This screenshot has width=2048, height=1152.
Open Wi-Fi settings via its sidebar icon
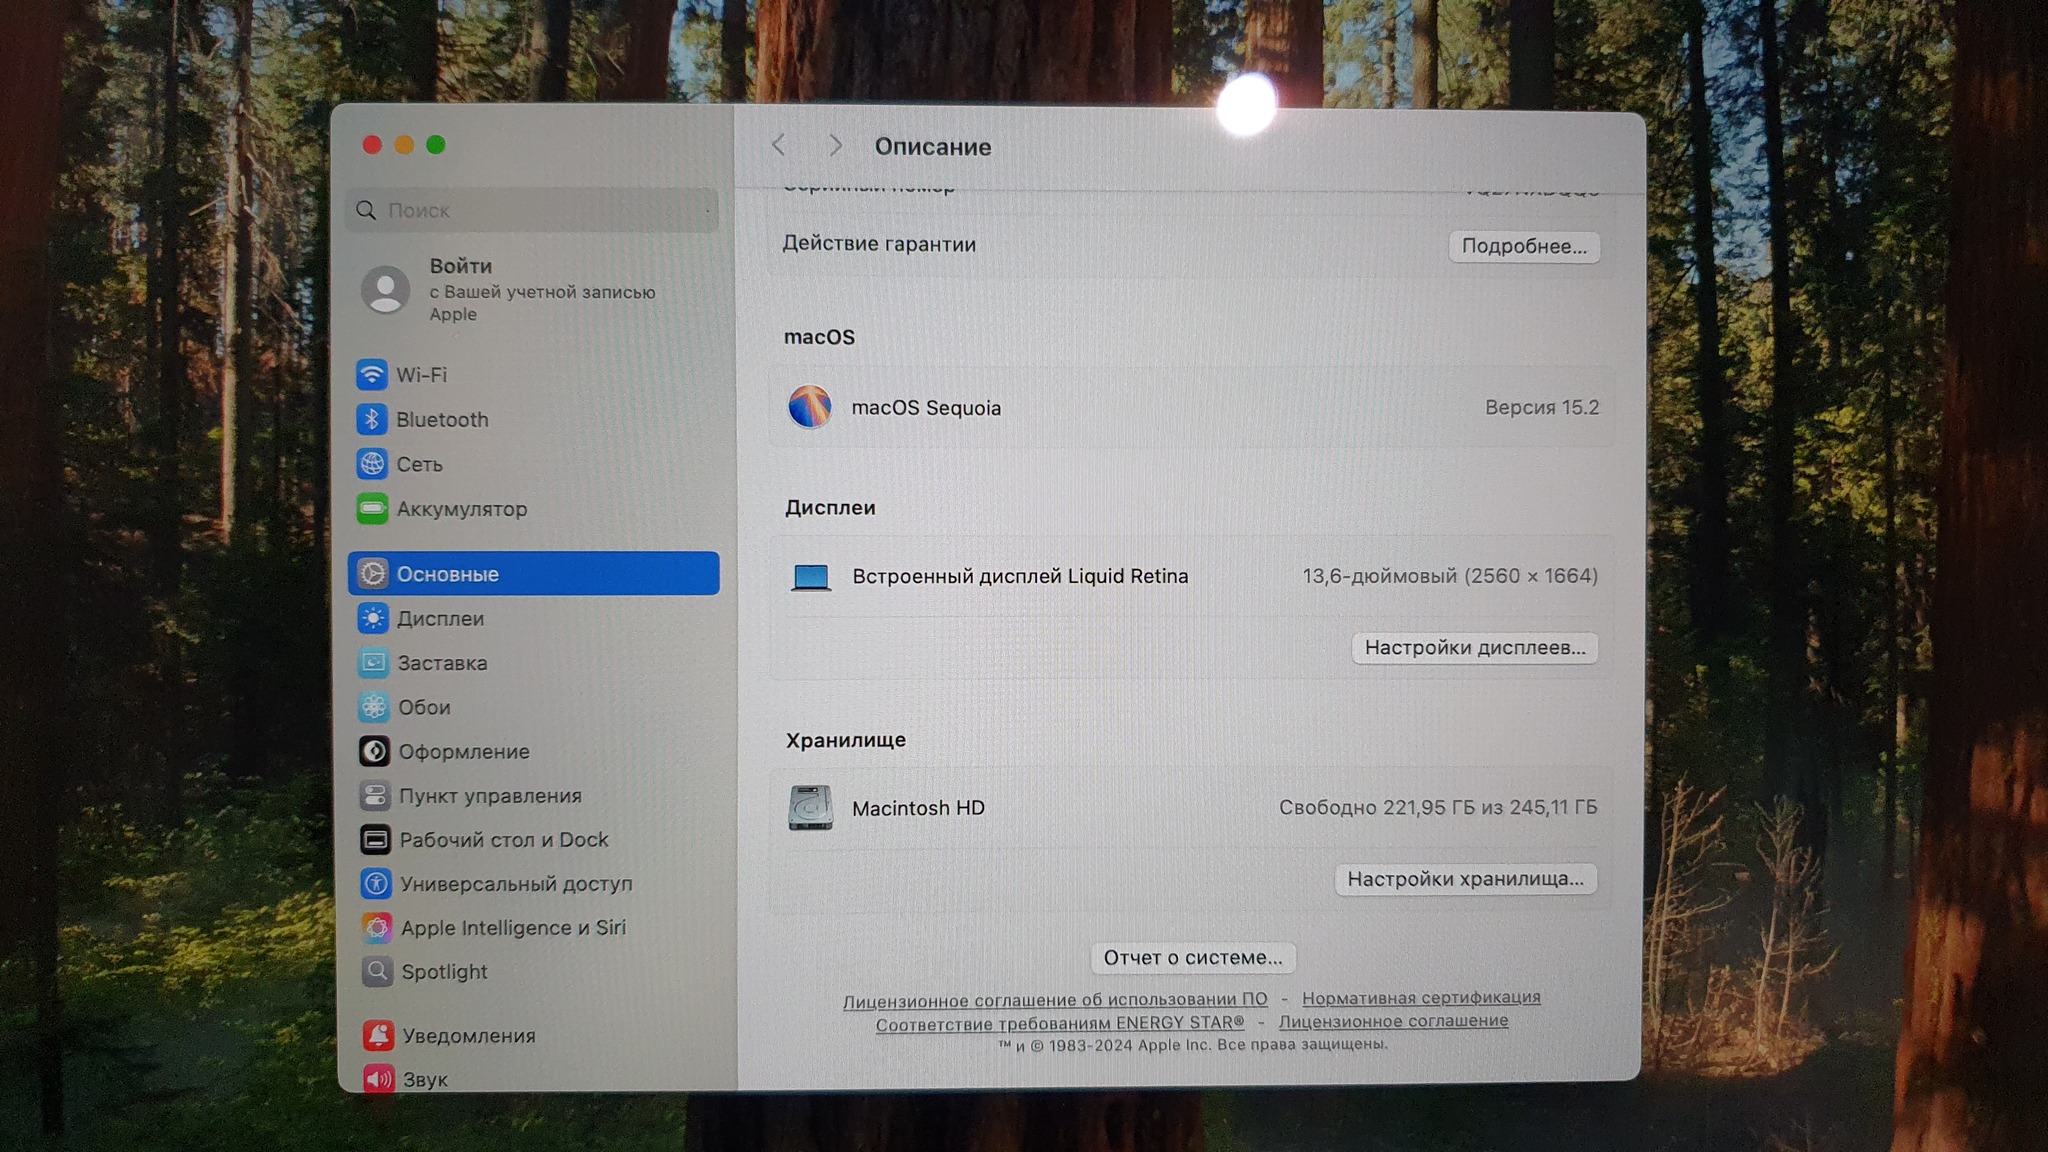pyautogui.click(x=372, y=375)
